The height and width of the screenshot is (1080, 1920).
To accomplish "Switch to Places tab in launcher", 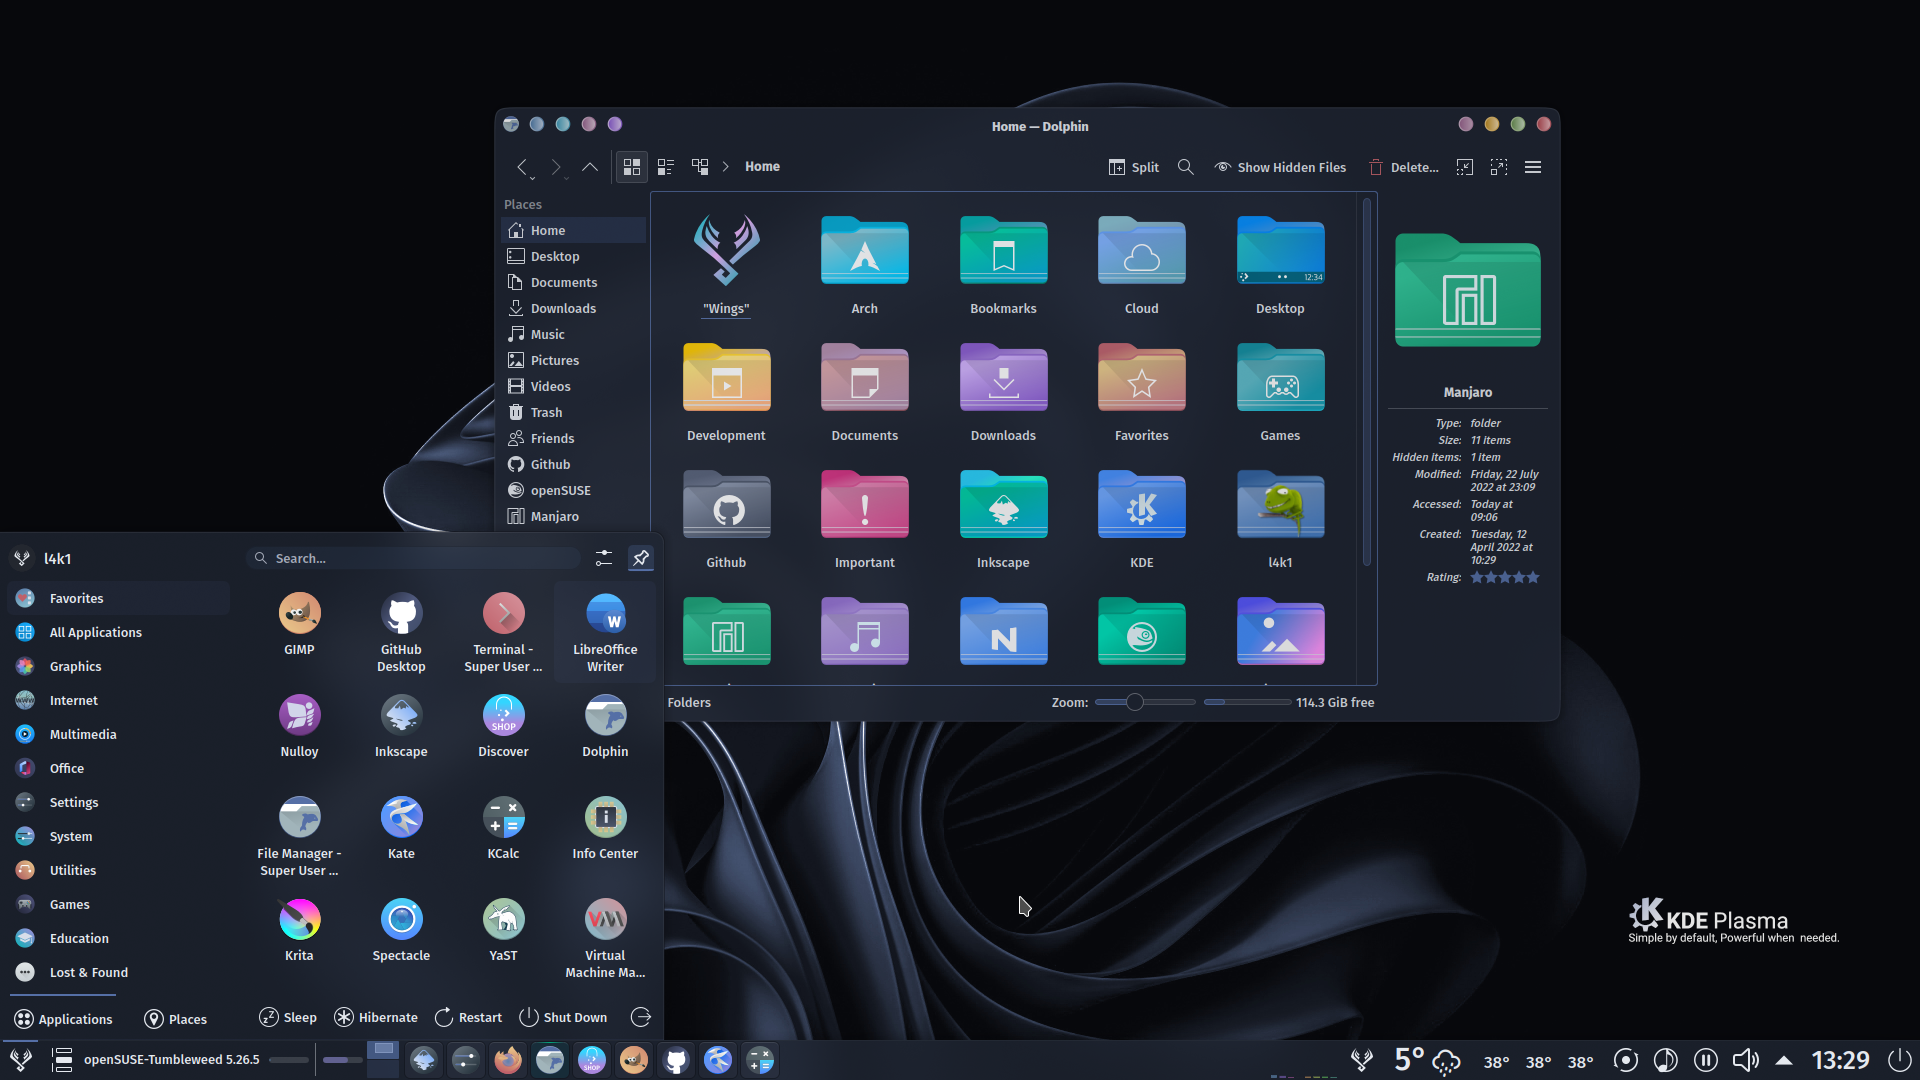I will pyautogui.click(x=176, y=1019).
